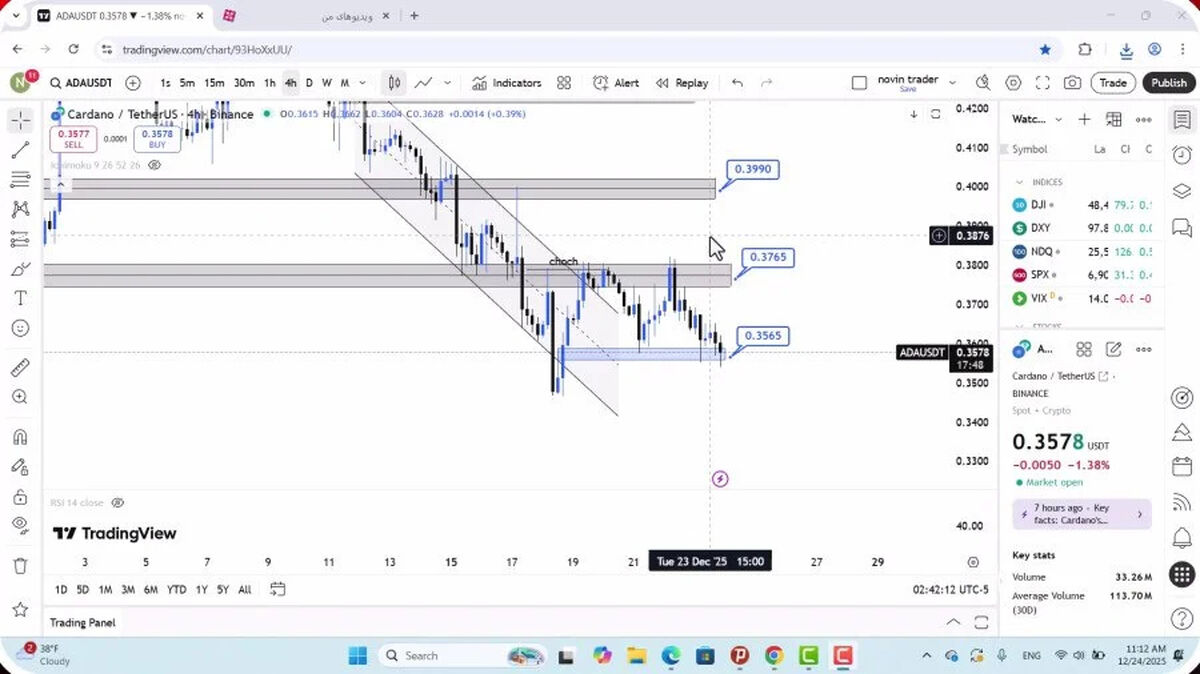Add symbol to watchlist plus icon

click(1084, 119)
